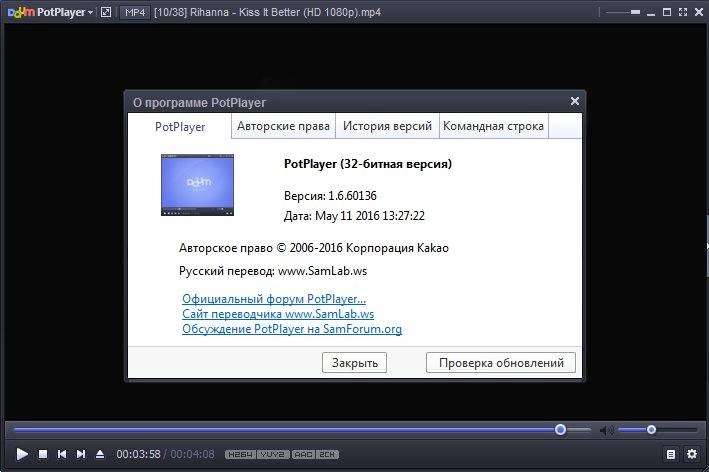
Task: Maximize the PotPlayer window
Action: click(x=667, y=12)
